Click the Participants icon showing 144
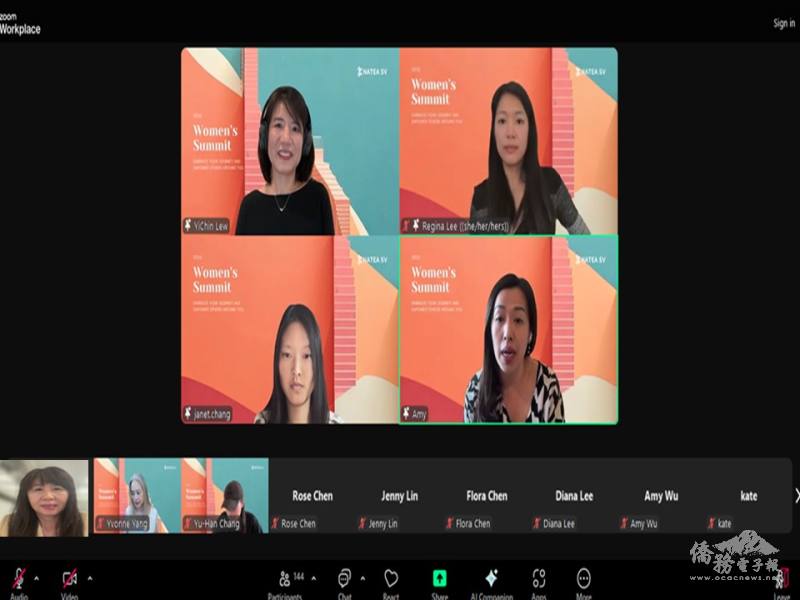The height and width of the screenshot is (600, 800). [x=285, y=578]
